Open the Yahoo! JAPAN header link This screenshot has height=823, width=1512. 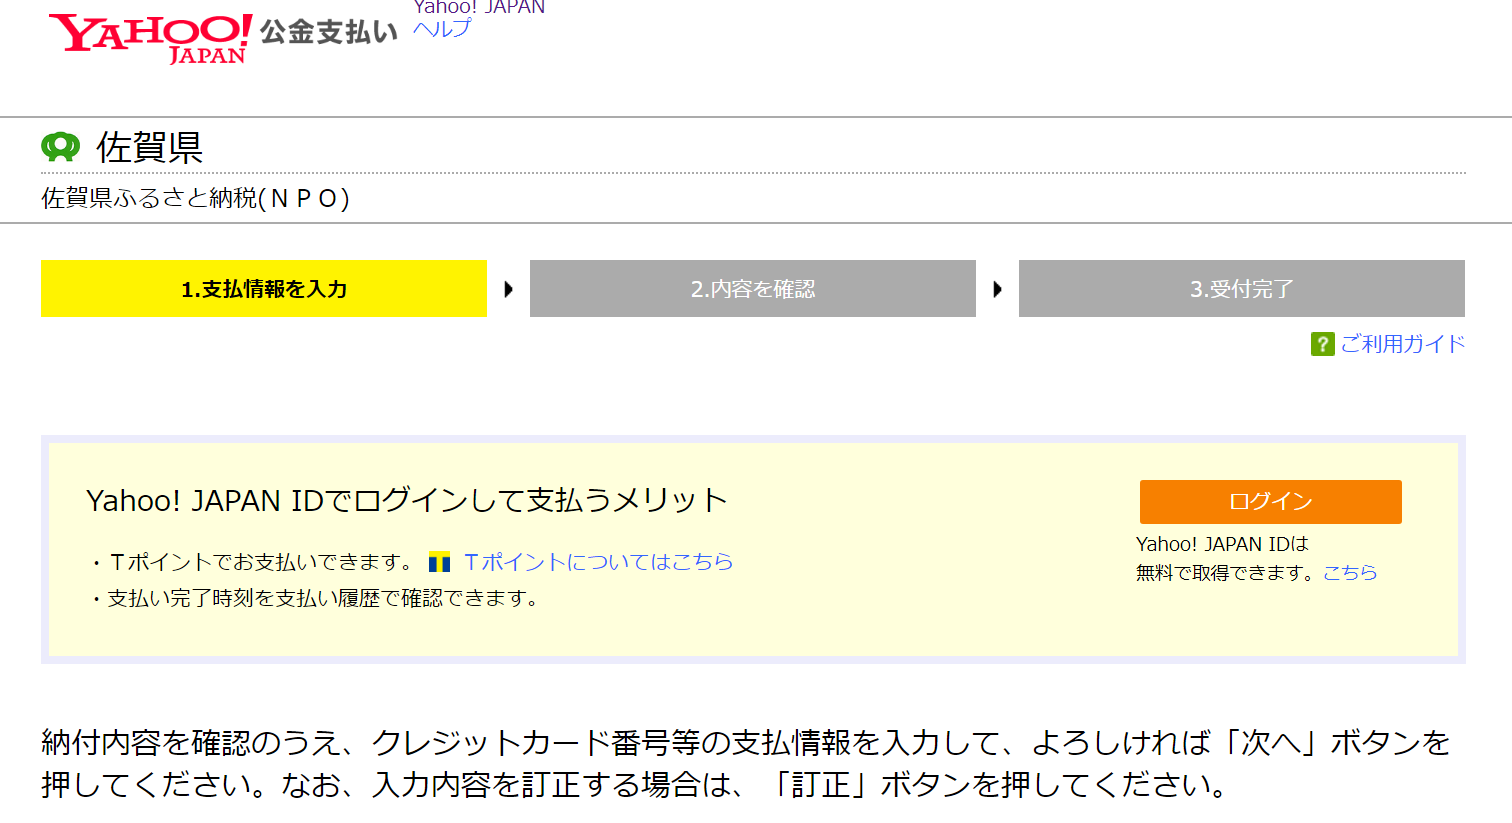click(479, 8)
